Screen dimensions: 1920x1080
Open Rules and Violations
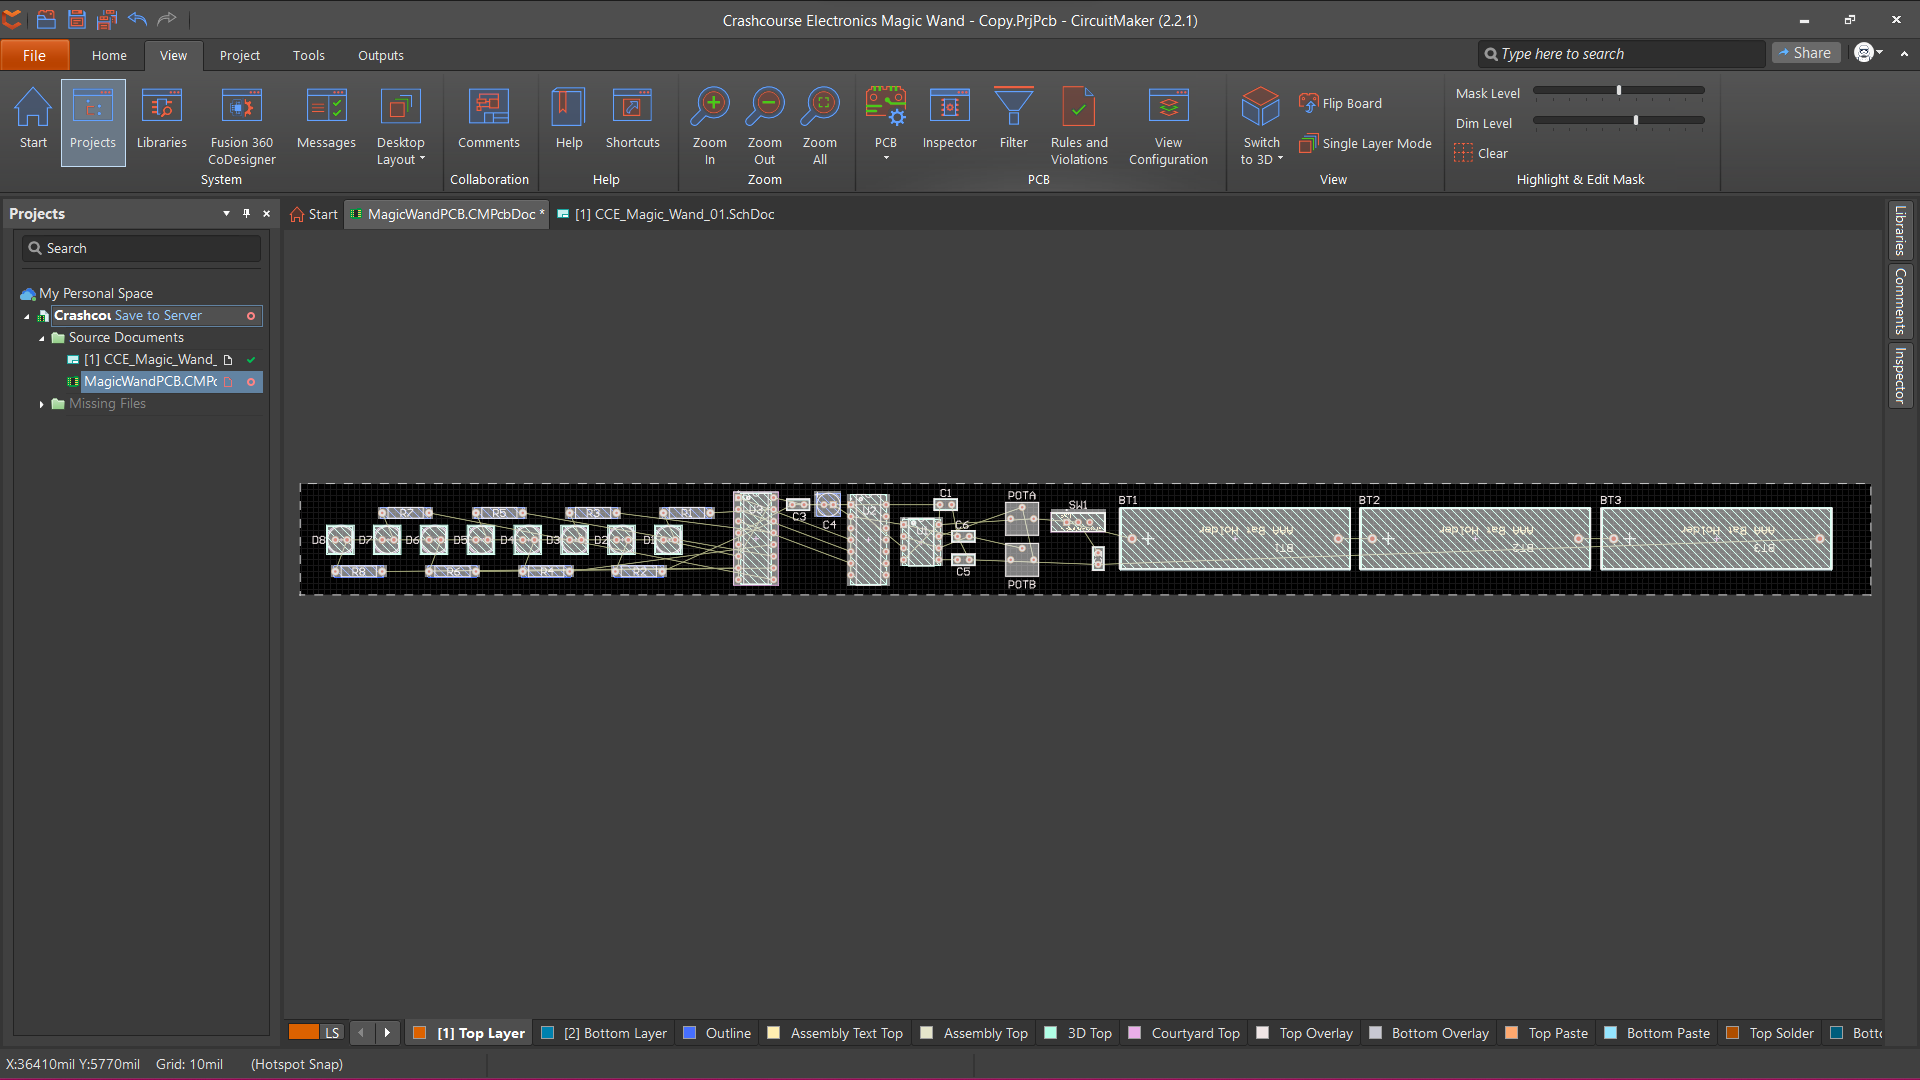point(1079,106)
